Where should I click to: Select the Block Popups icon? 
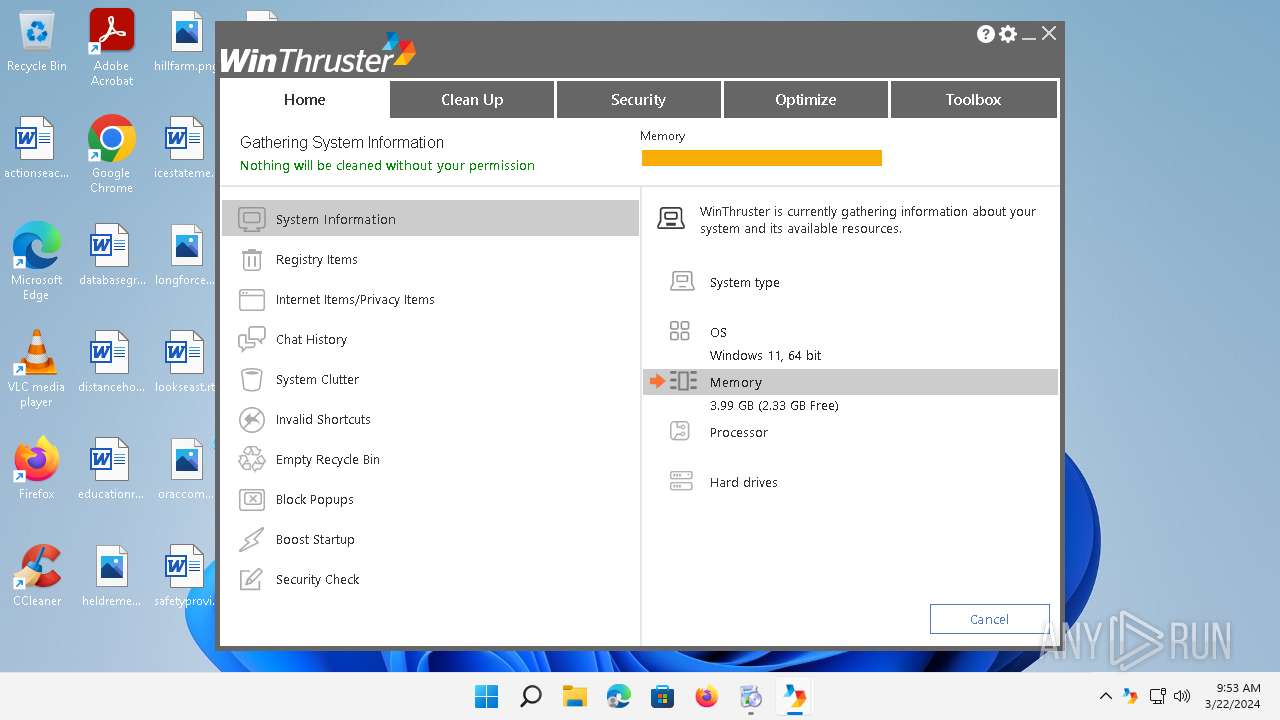coord(252,499)
